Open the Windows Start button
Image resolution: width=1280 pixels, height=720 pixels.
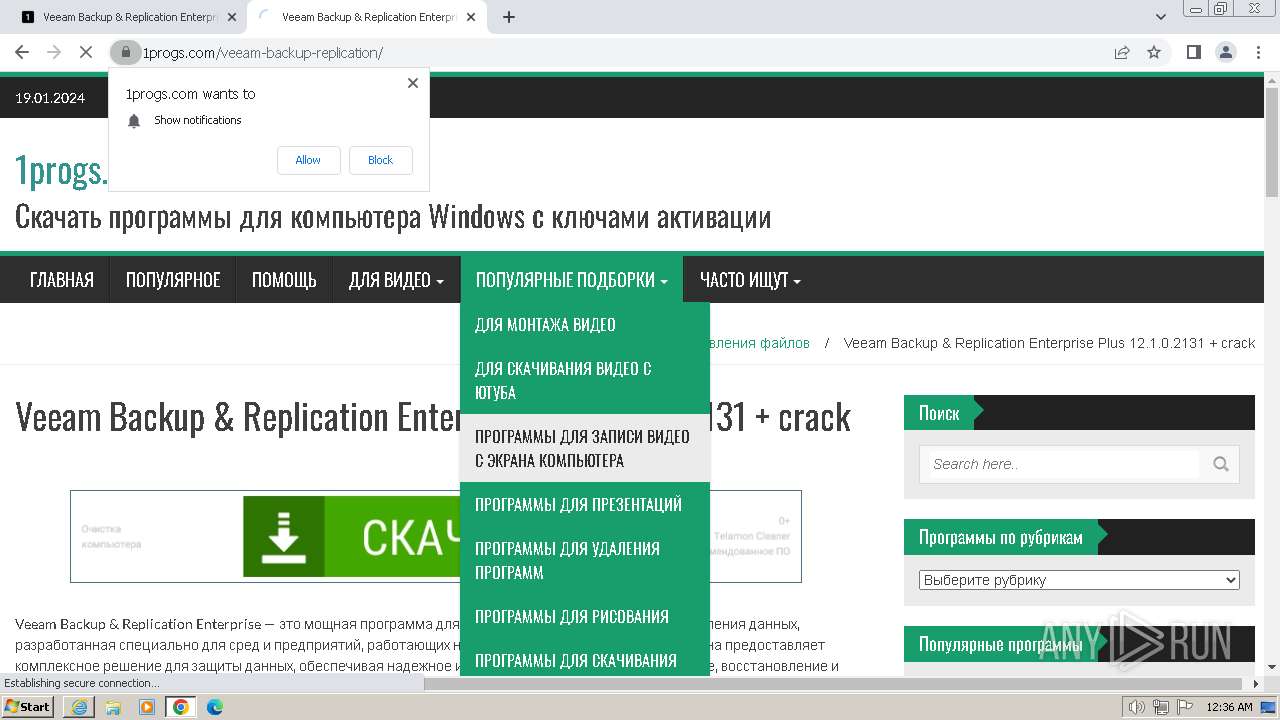pyautogui.click(x=28, y=707)
